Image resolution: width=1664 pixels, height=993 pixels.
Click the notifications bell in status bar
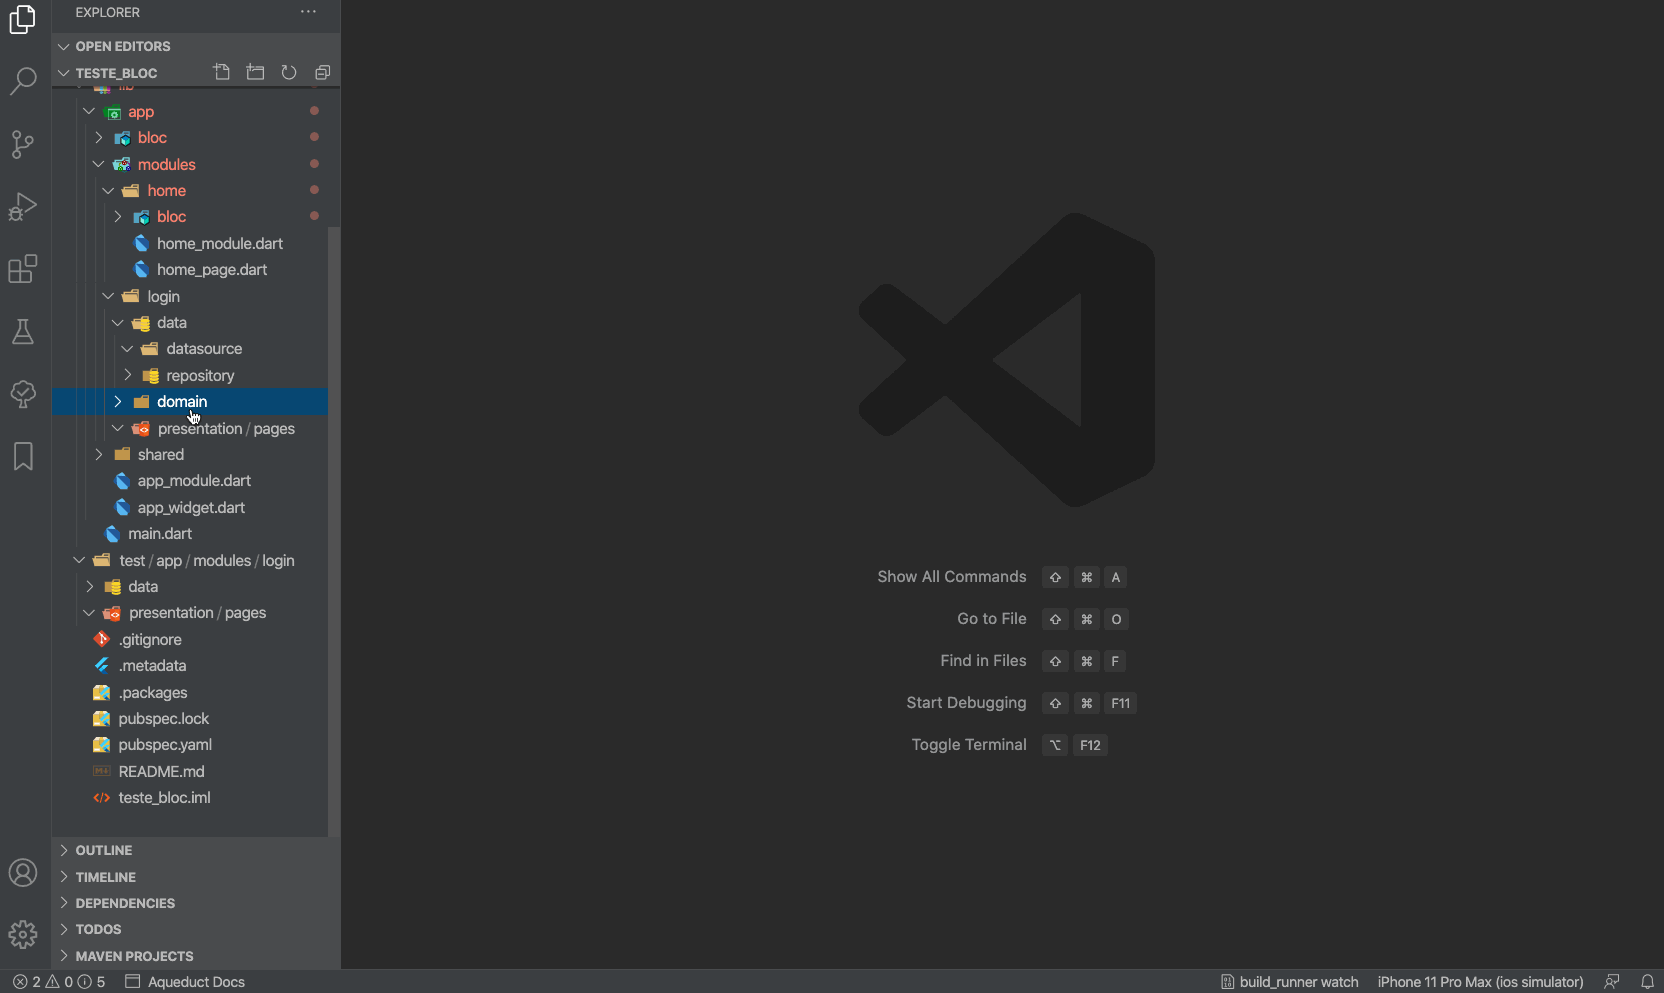coord(1647,982)
